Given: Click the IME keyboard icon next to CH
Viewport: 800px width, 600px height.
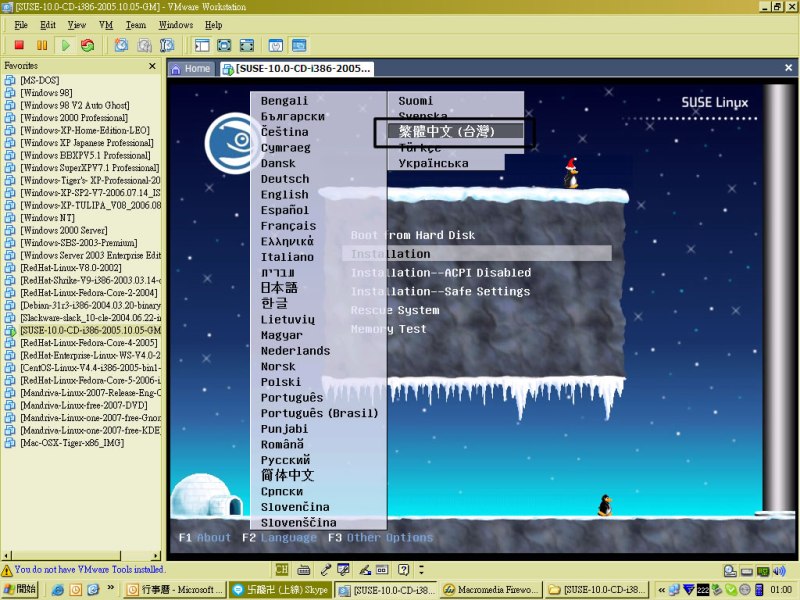Looking at the screenshot, I should [x=304, y=569].
